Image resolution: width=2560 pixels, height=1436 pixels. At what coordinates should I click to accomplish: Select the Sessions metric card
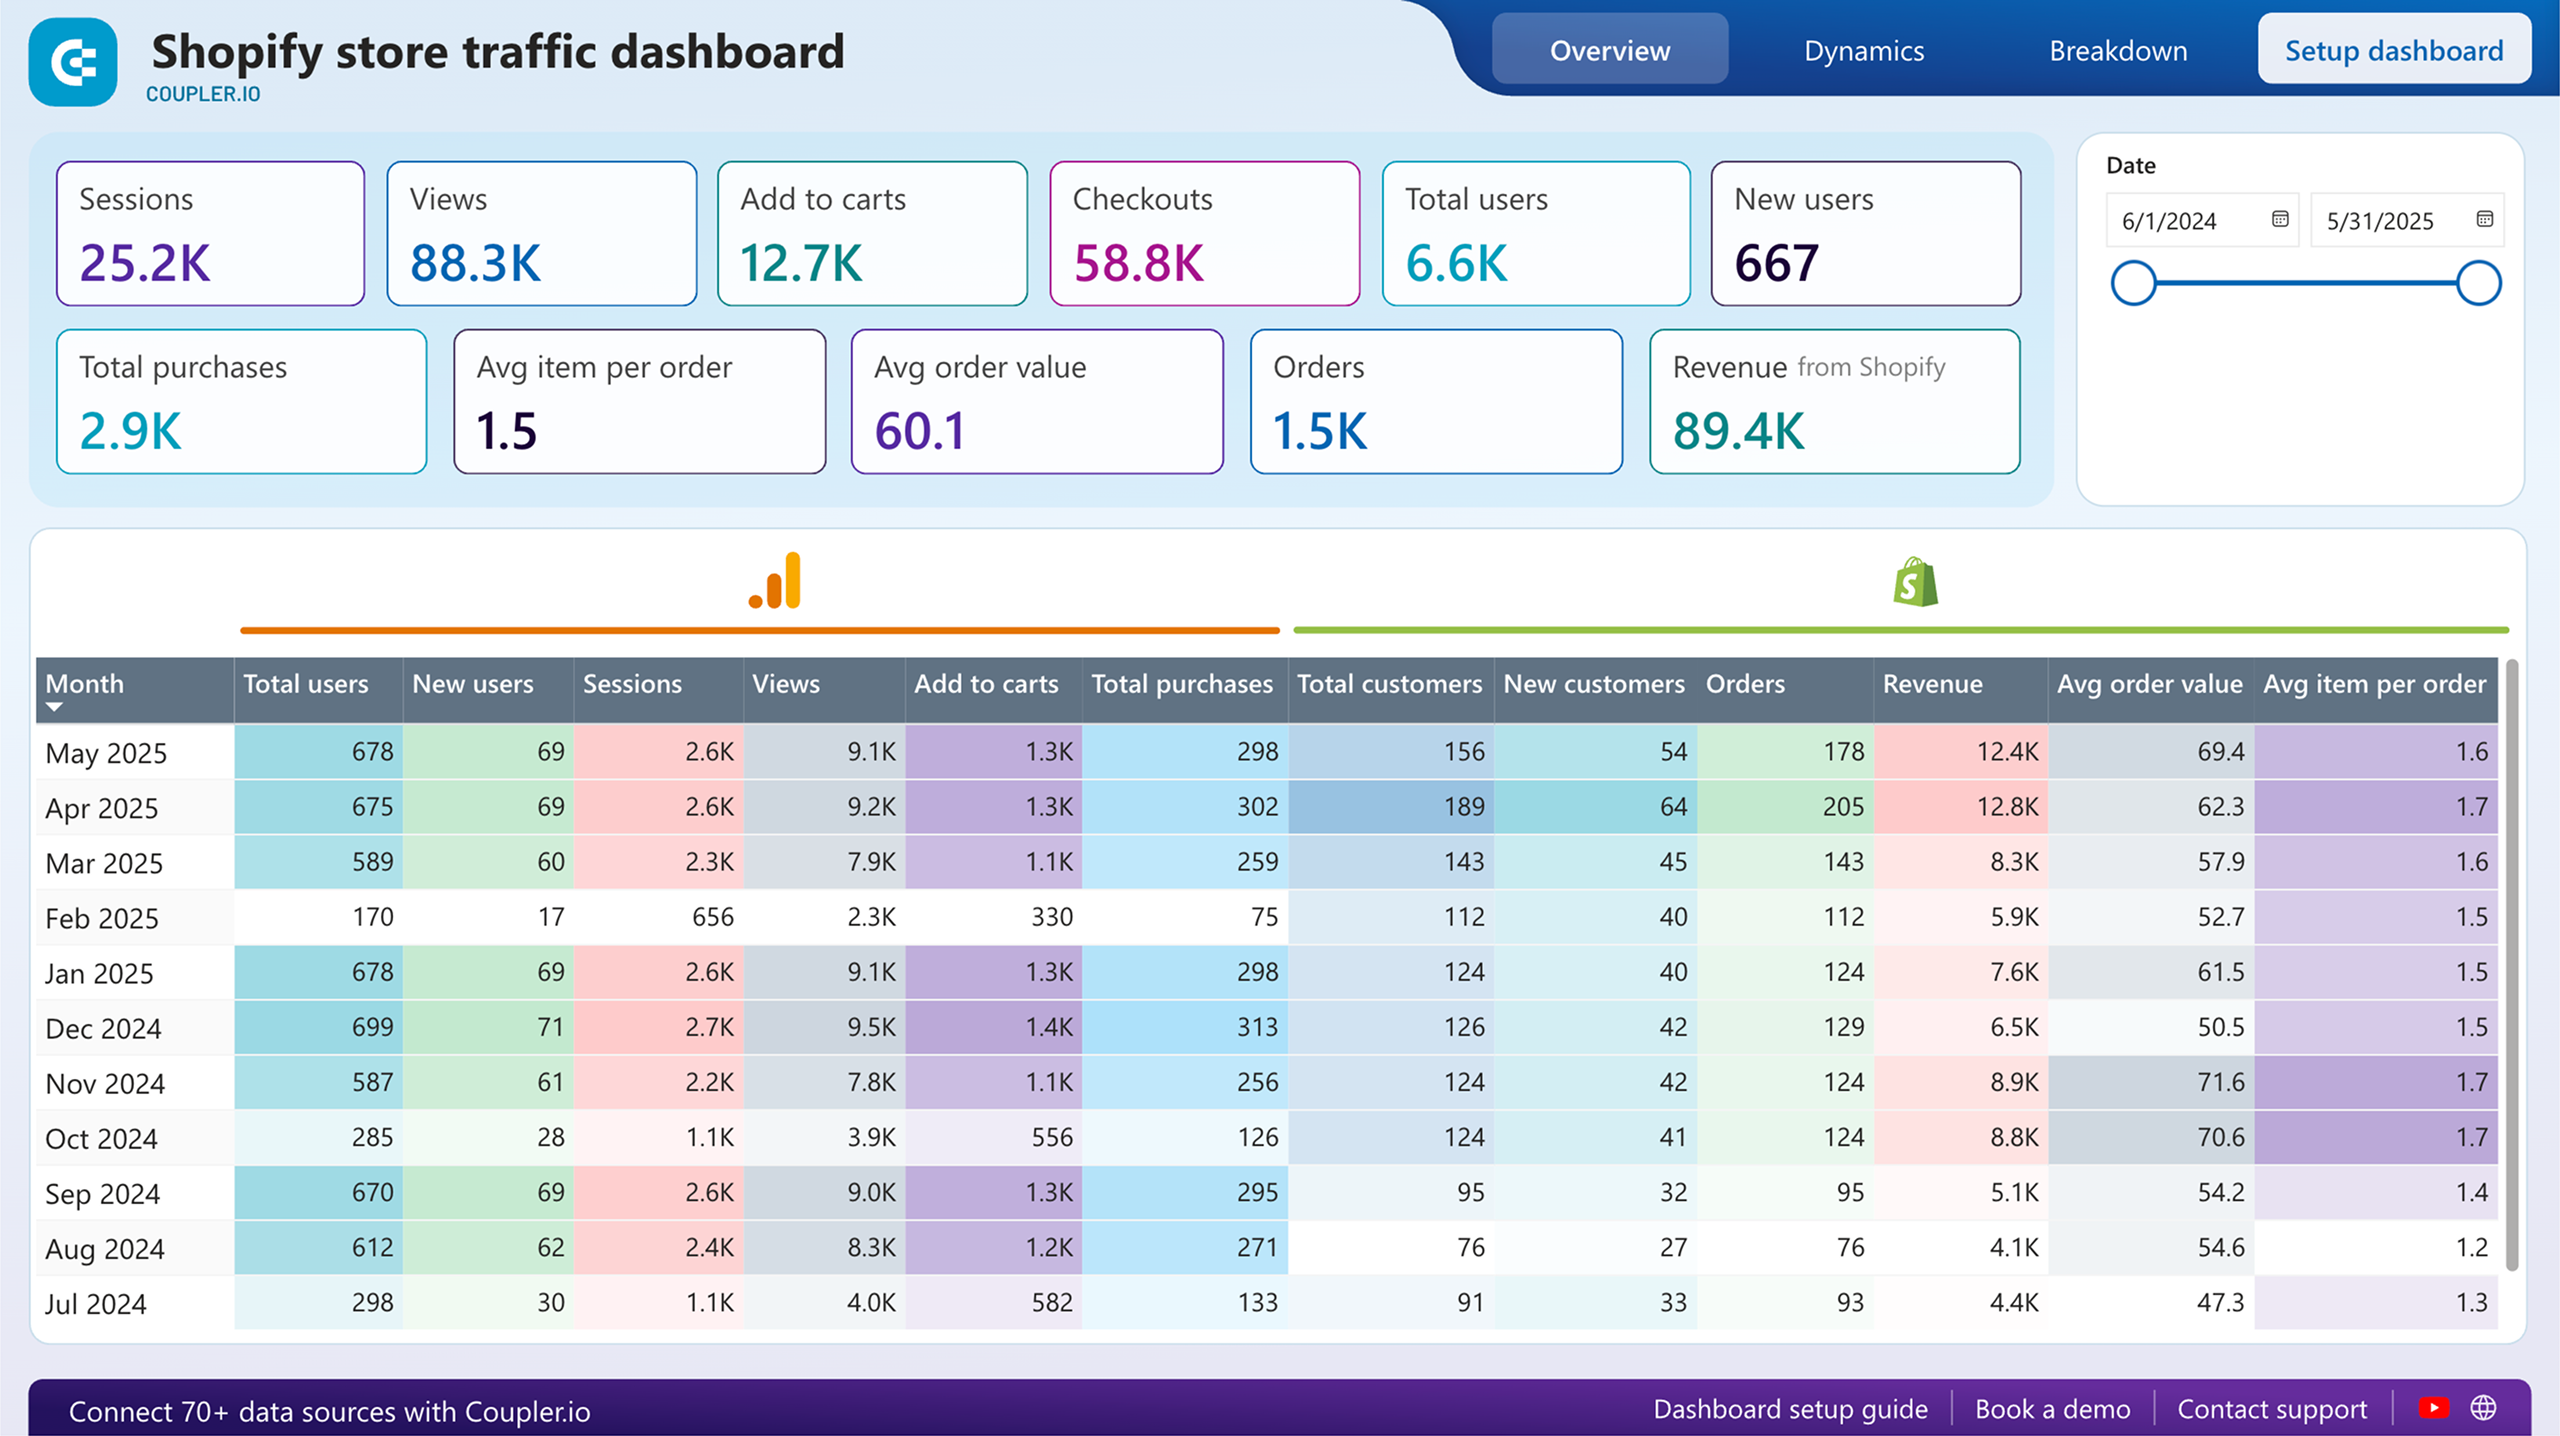pyautogui.click(x=210, y=232)
